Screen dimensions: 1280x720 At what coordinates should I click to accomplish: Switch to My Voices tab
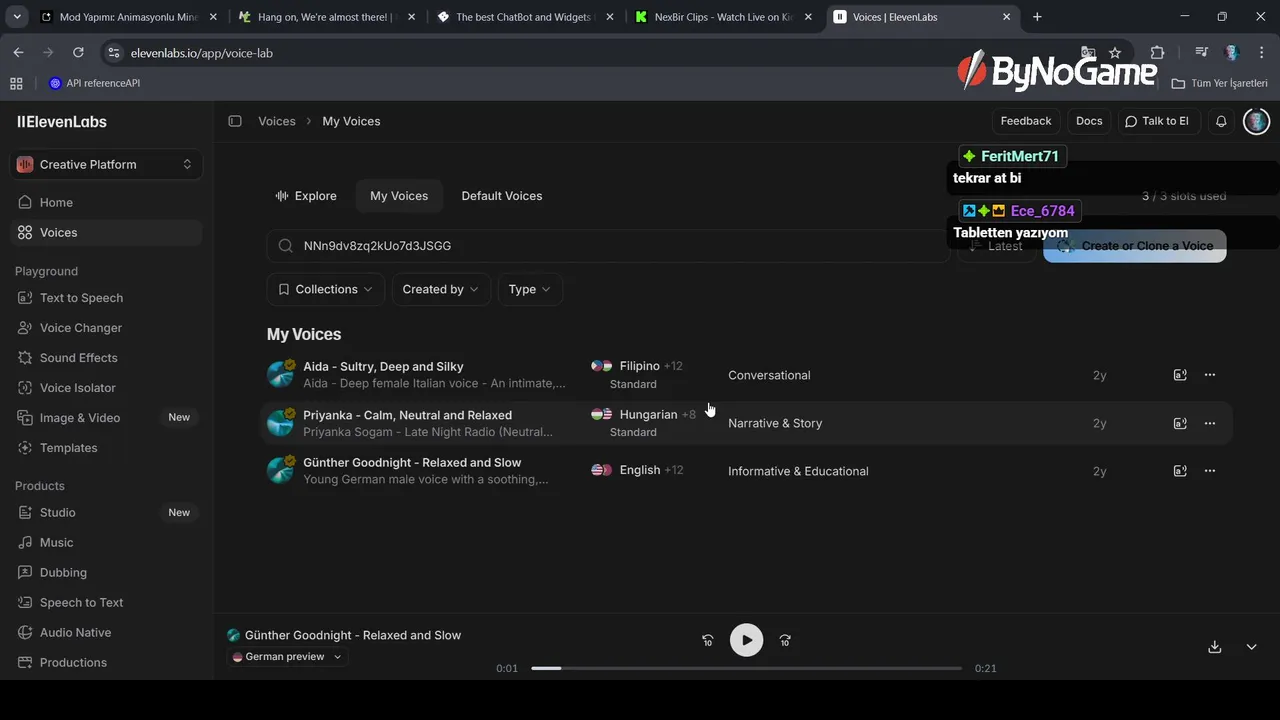pyautogui.click(x=399, y=196)
